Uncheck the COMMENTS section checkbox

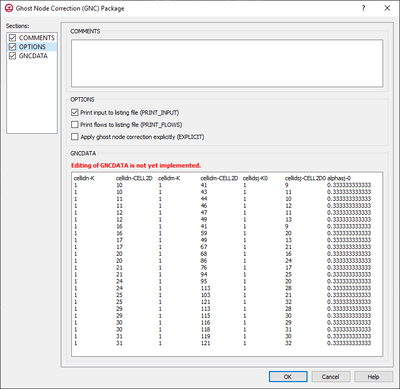click(13, 38)
